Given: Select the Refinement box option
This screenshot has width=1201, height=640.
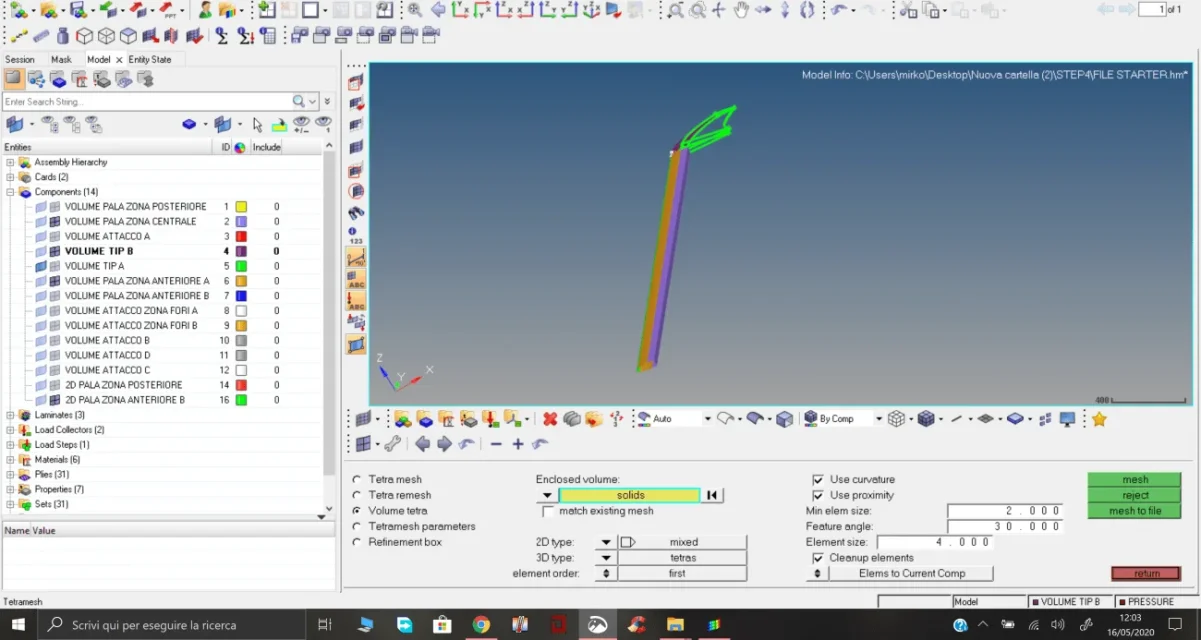Looking at the screenshot, I should click(357, 542).
